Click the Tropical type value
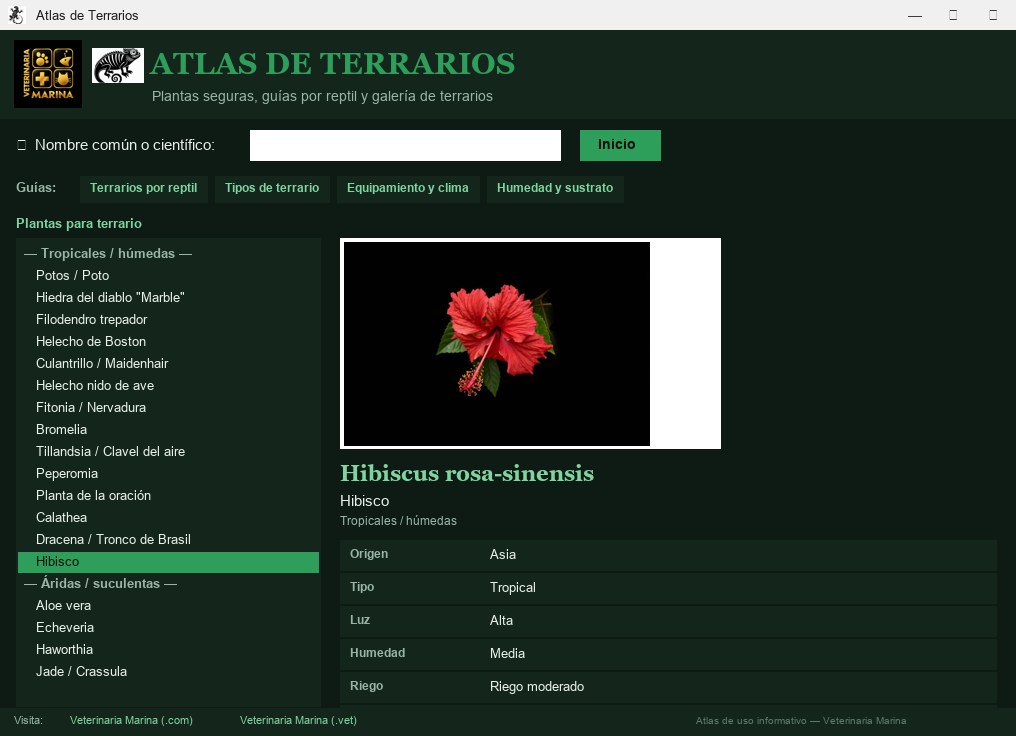The width and height of the screenshot is (1016, 736). point(513,588)
